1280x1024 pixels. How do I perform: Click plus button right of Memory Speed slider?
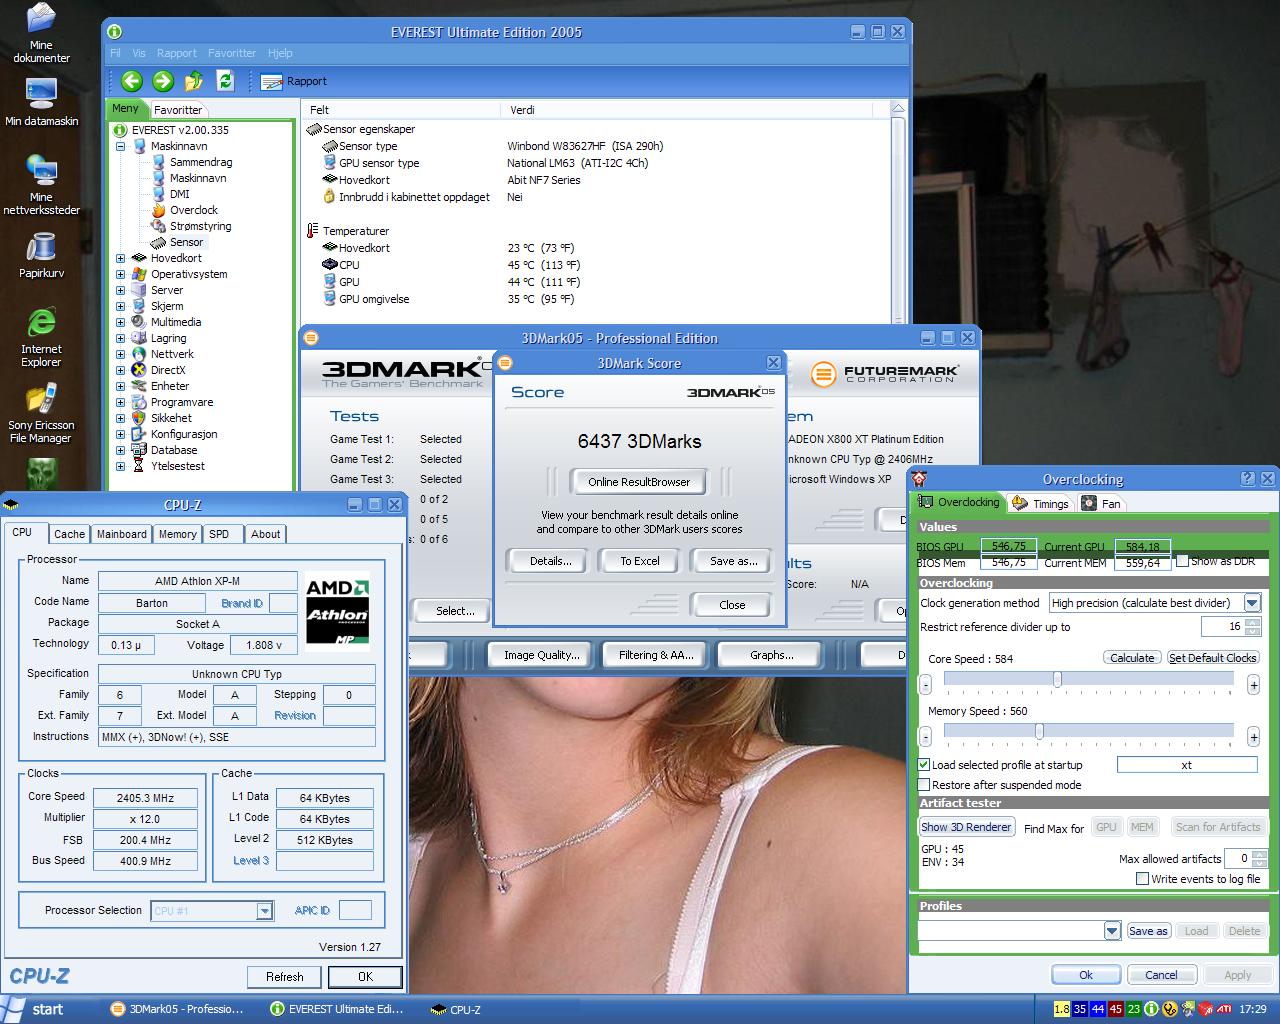coord(1253,737)
